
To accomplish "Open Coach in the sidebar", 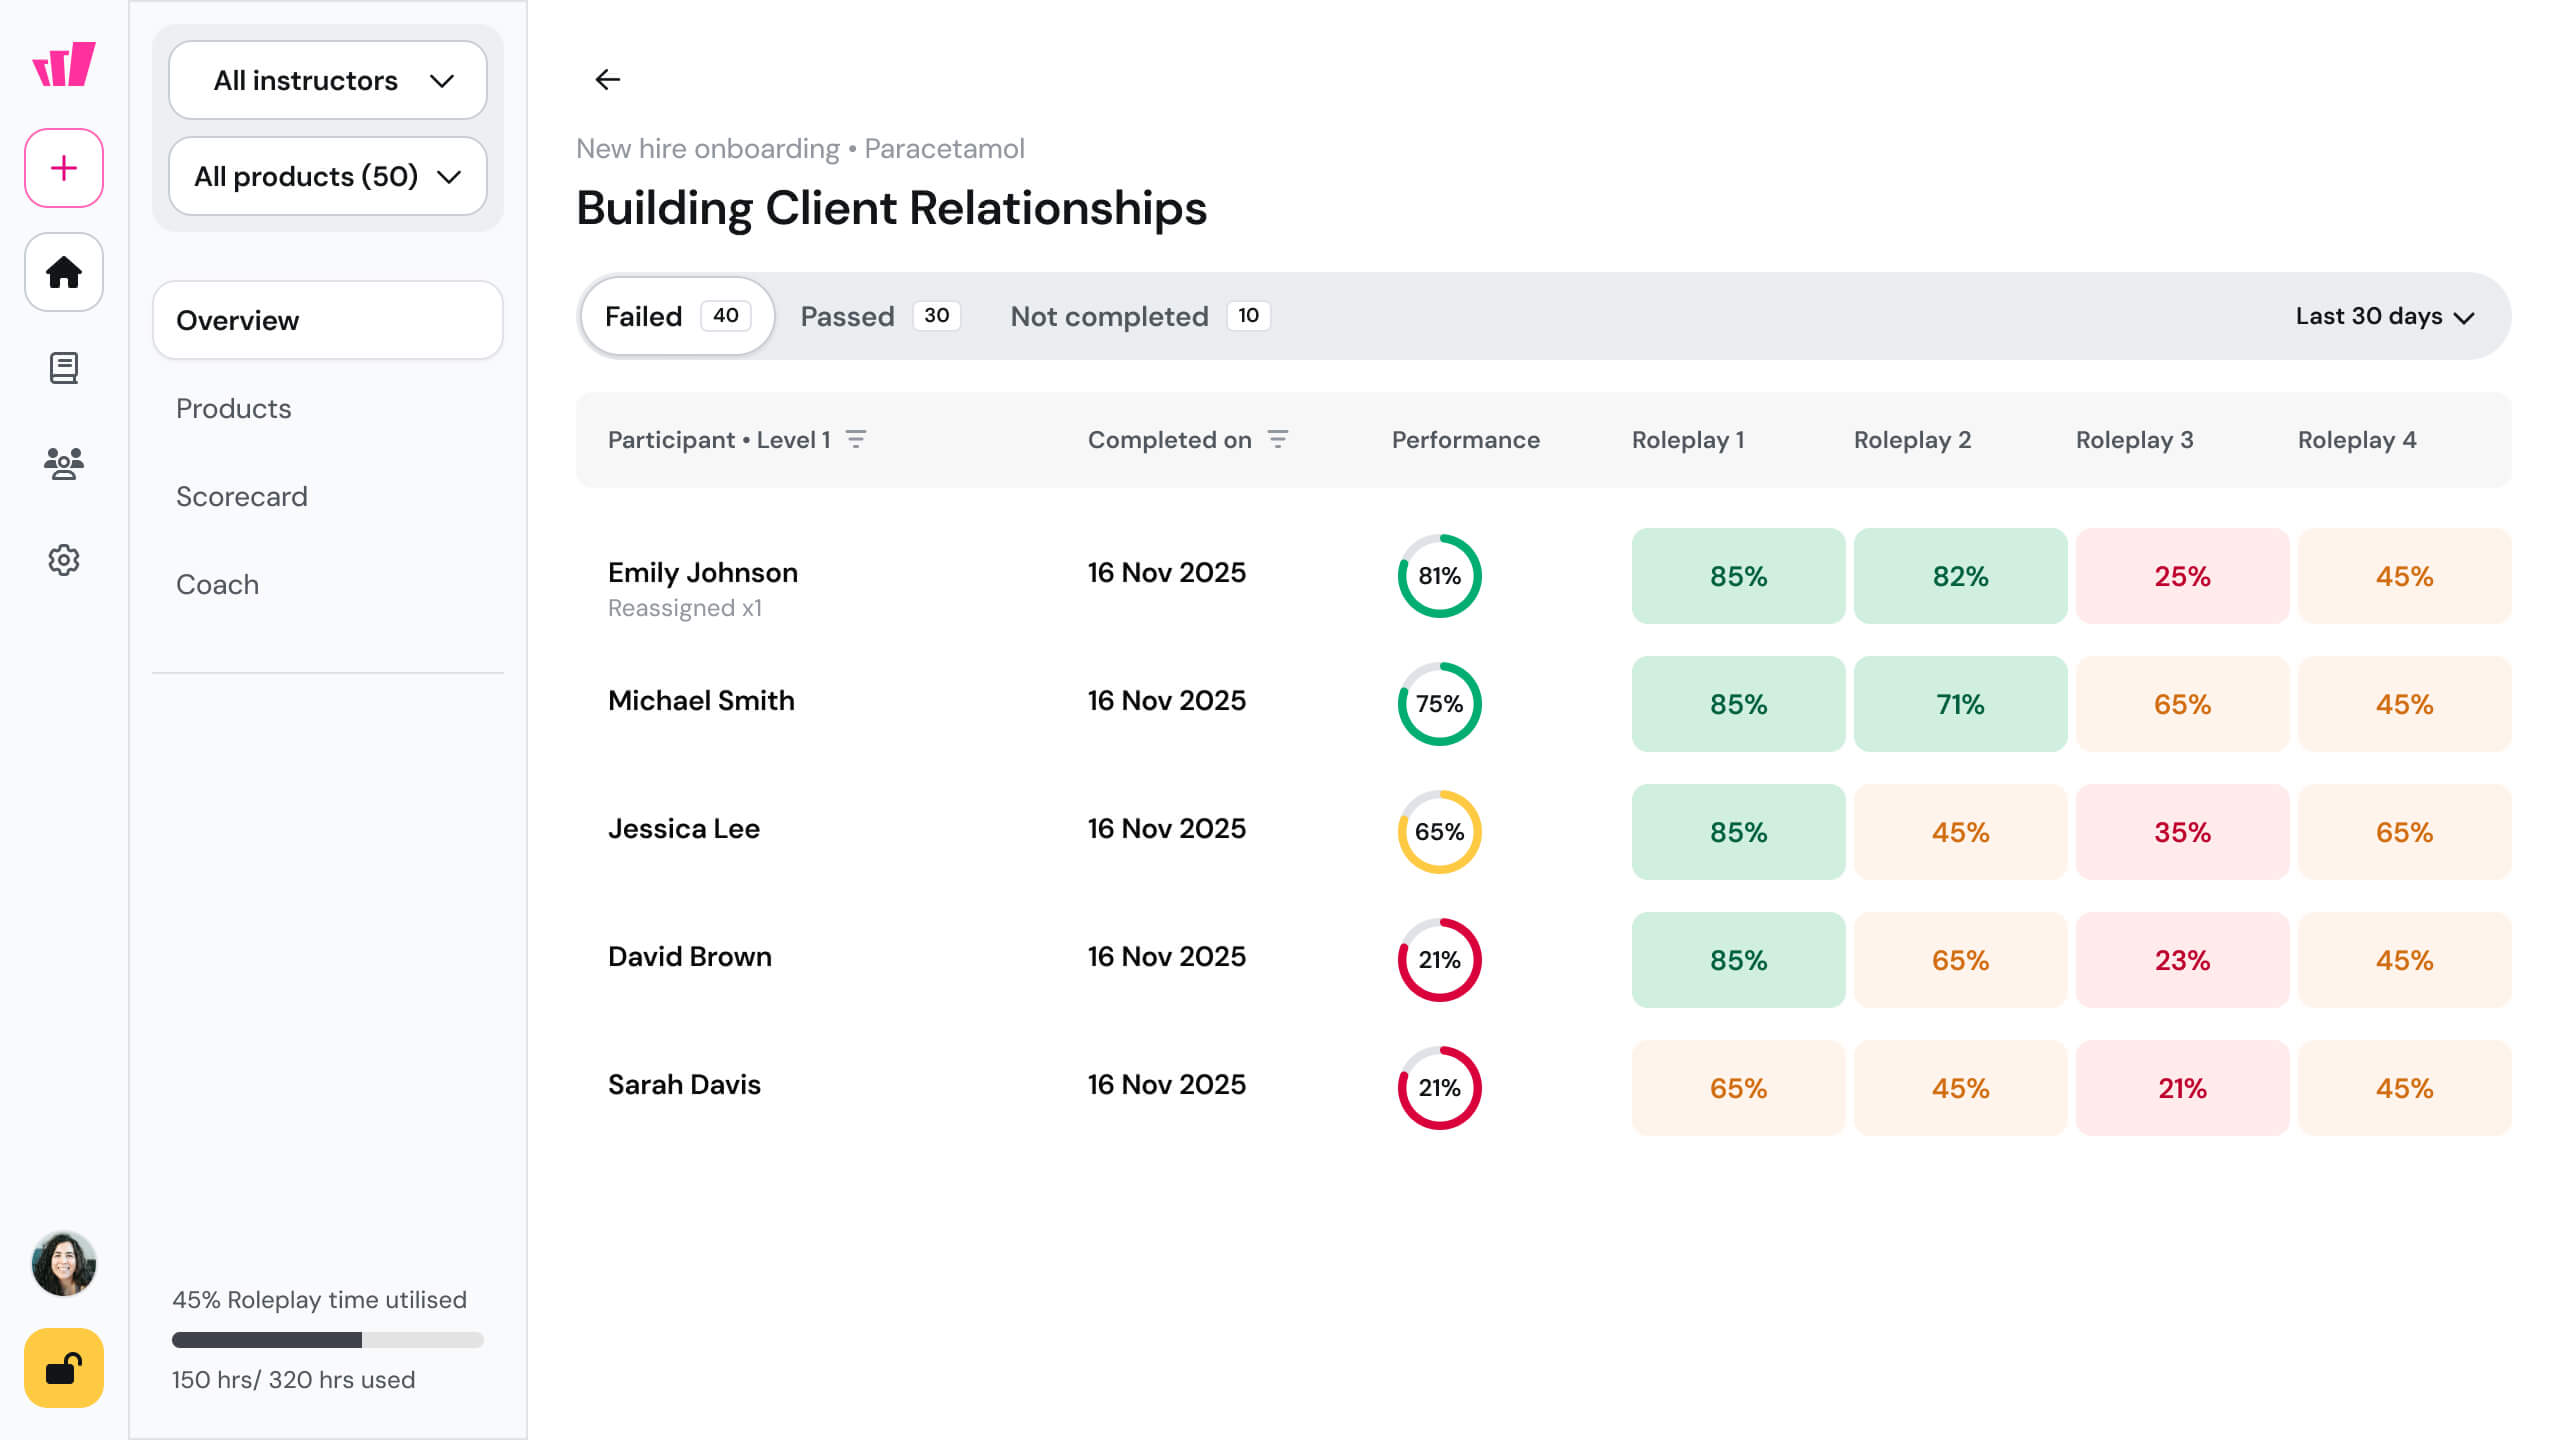I will 217,584.
